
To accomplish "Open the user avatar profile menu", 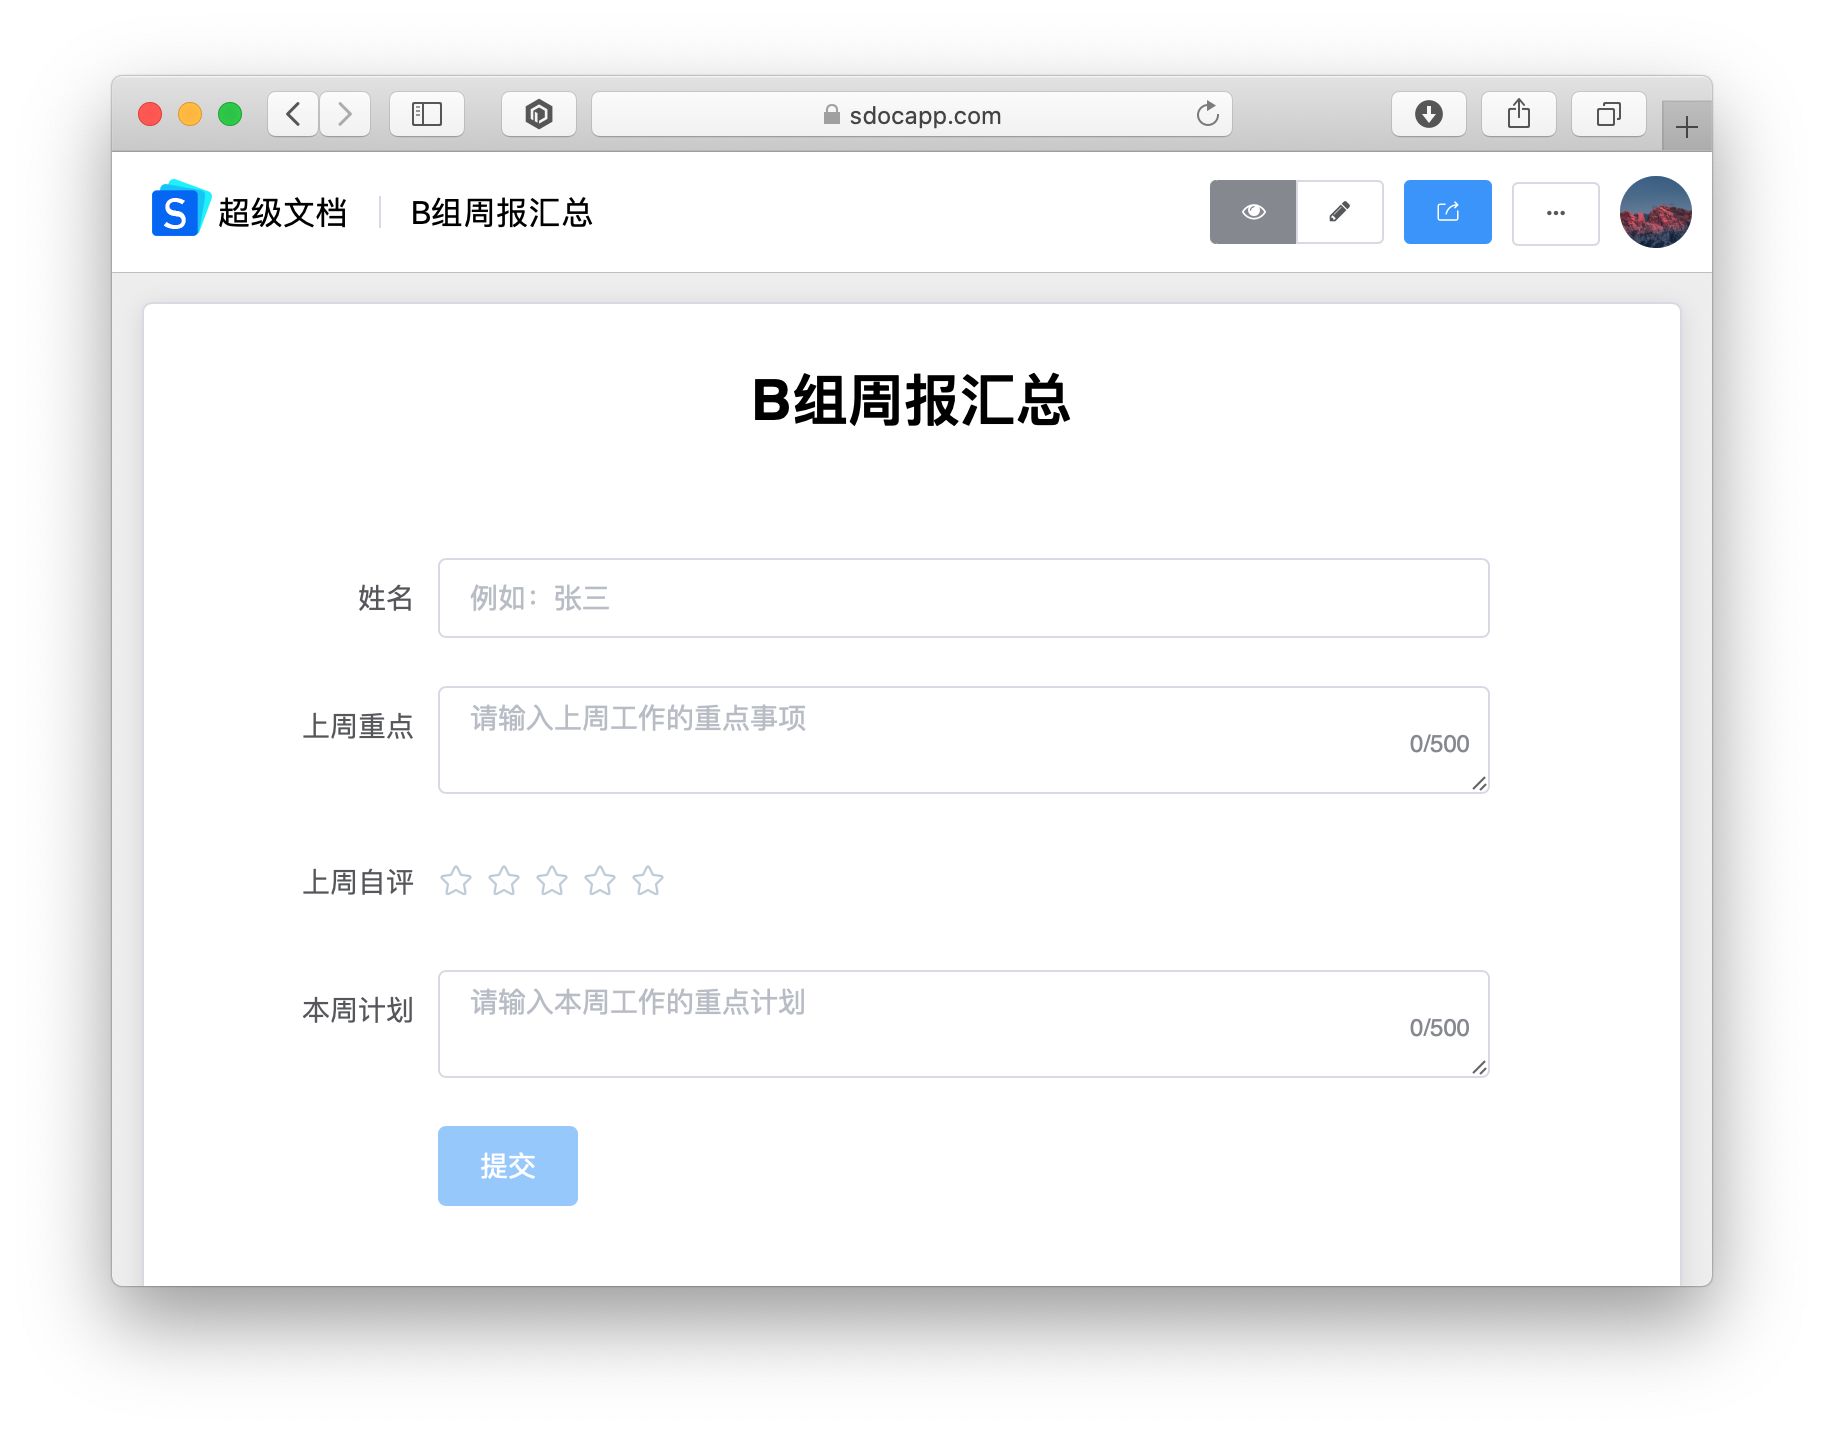I will pos(1656,212).
